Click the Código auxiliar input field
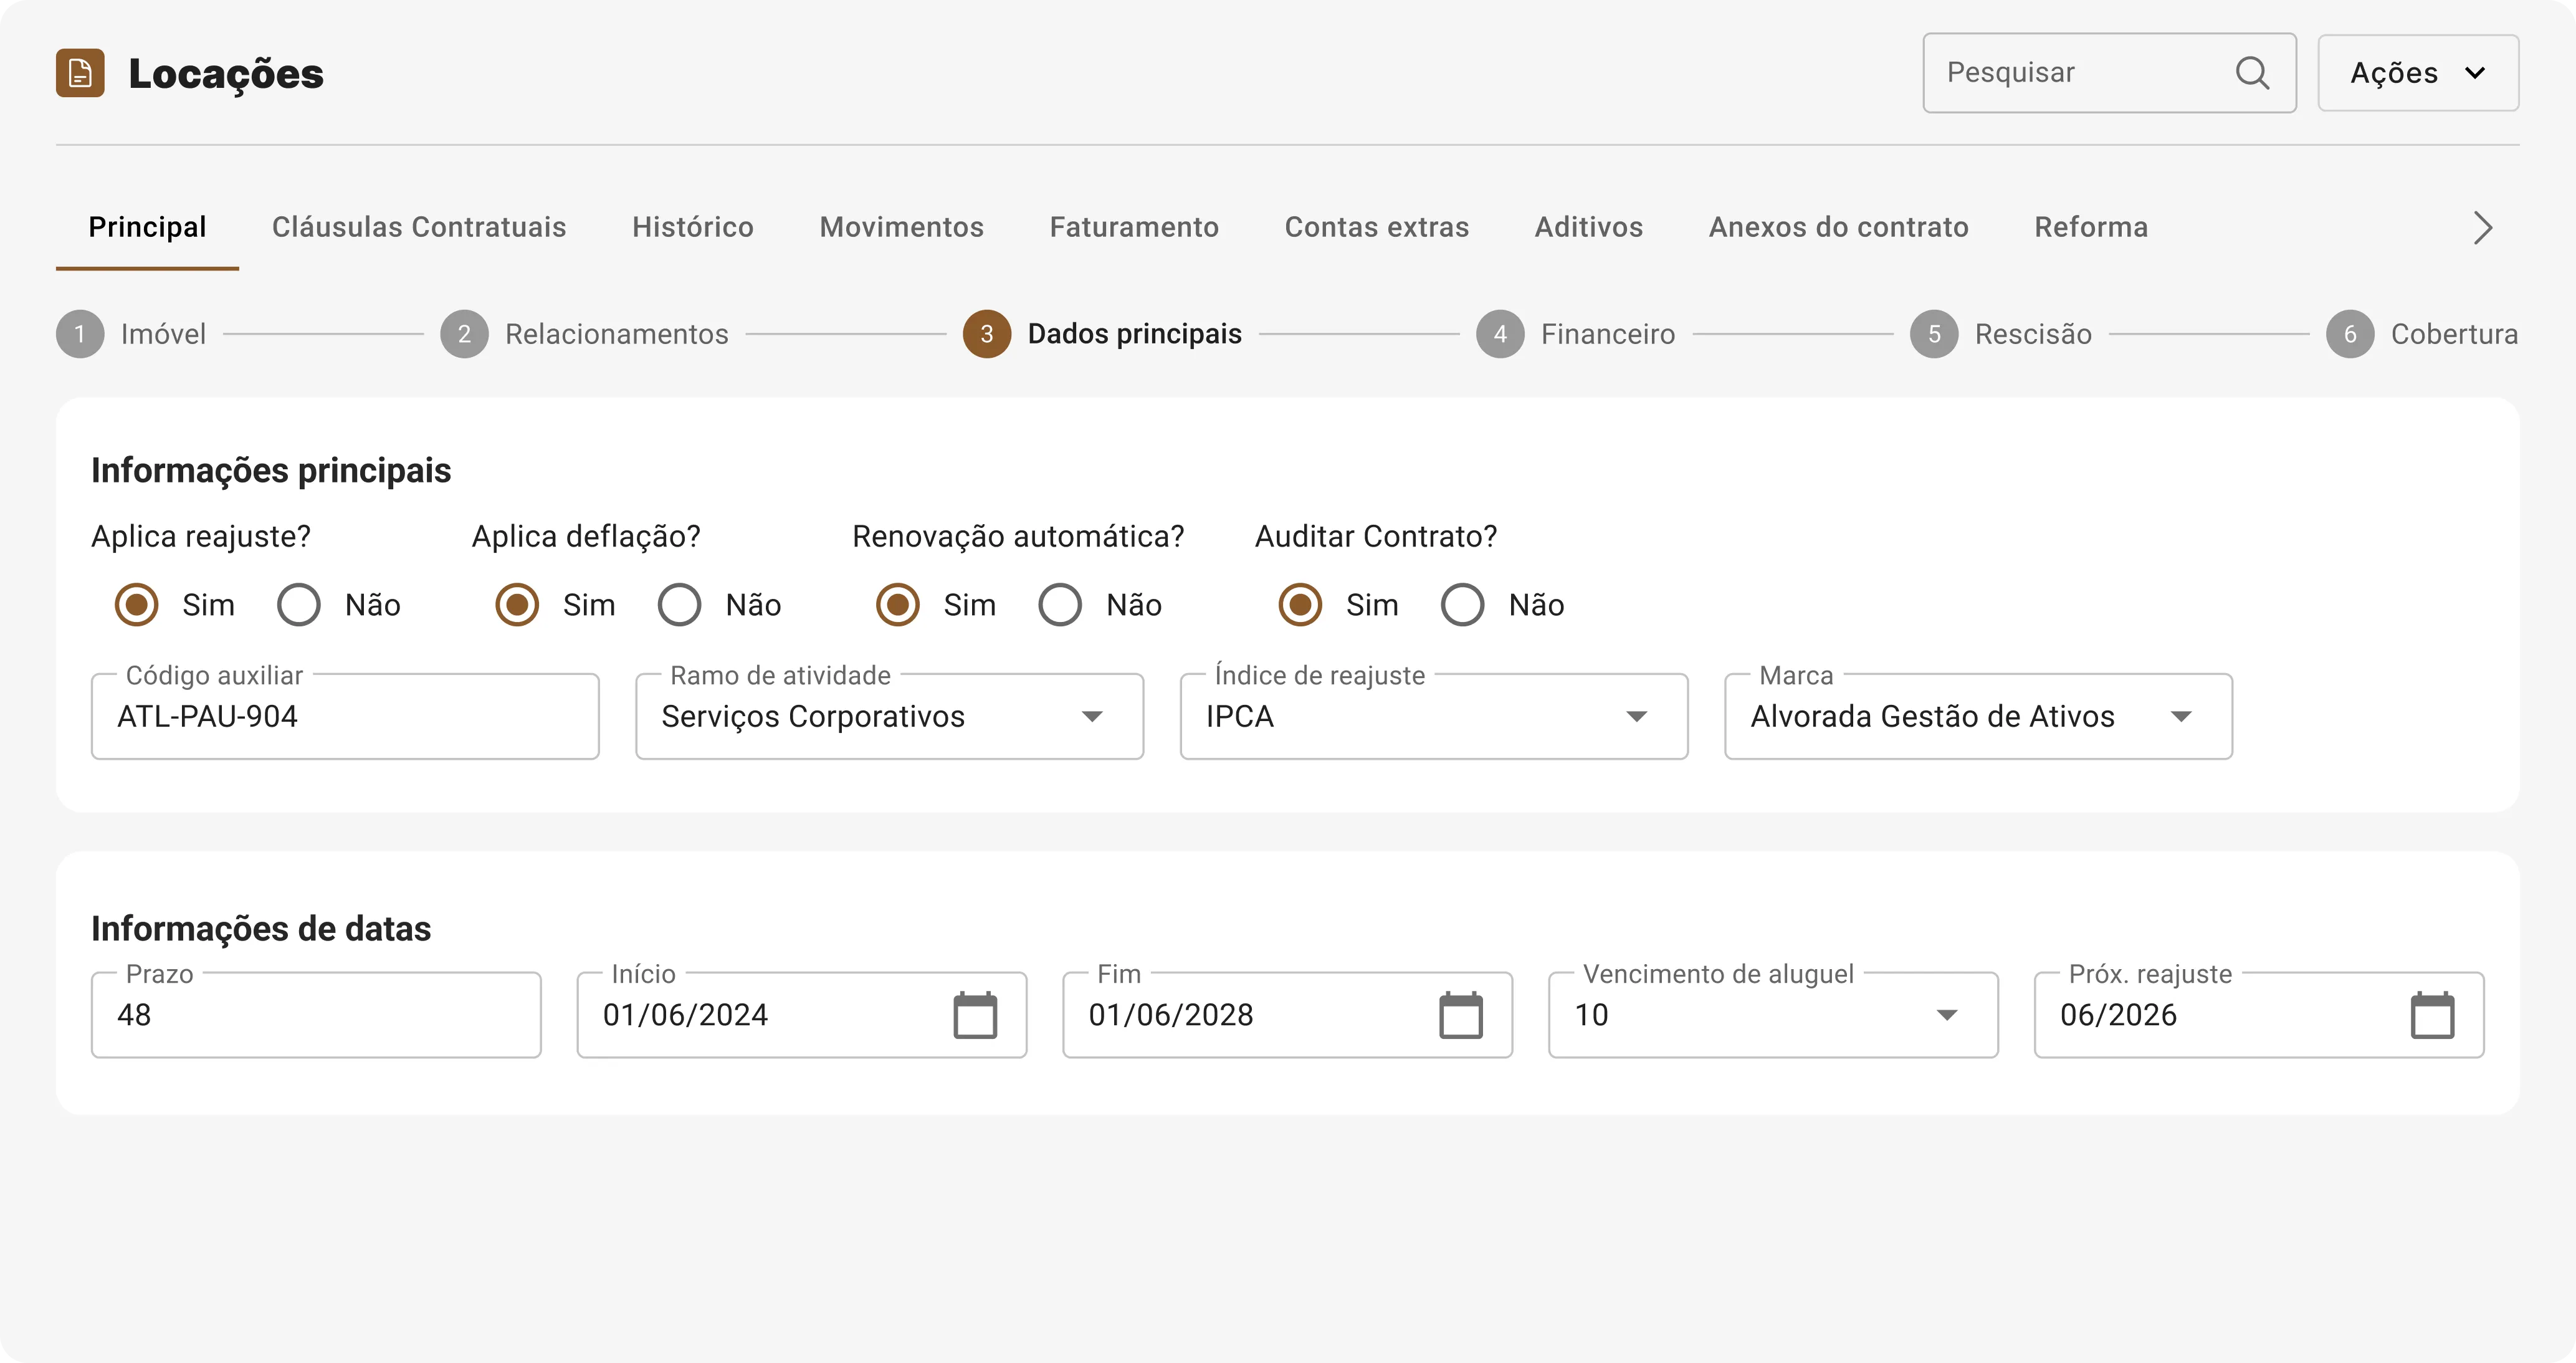 pos(345,716)
